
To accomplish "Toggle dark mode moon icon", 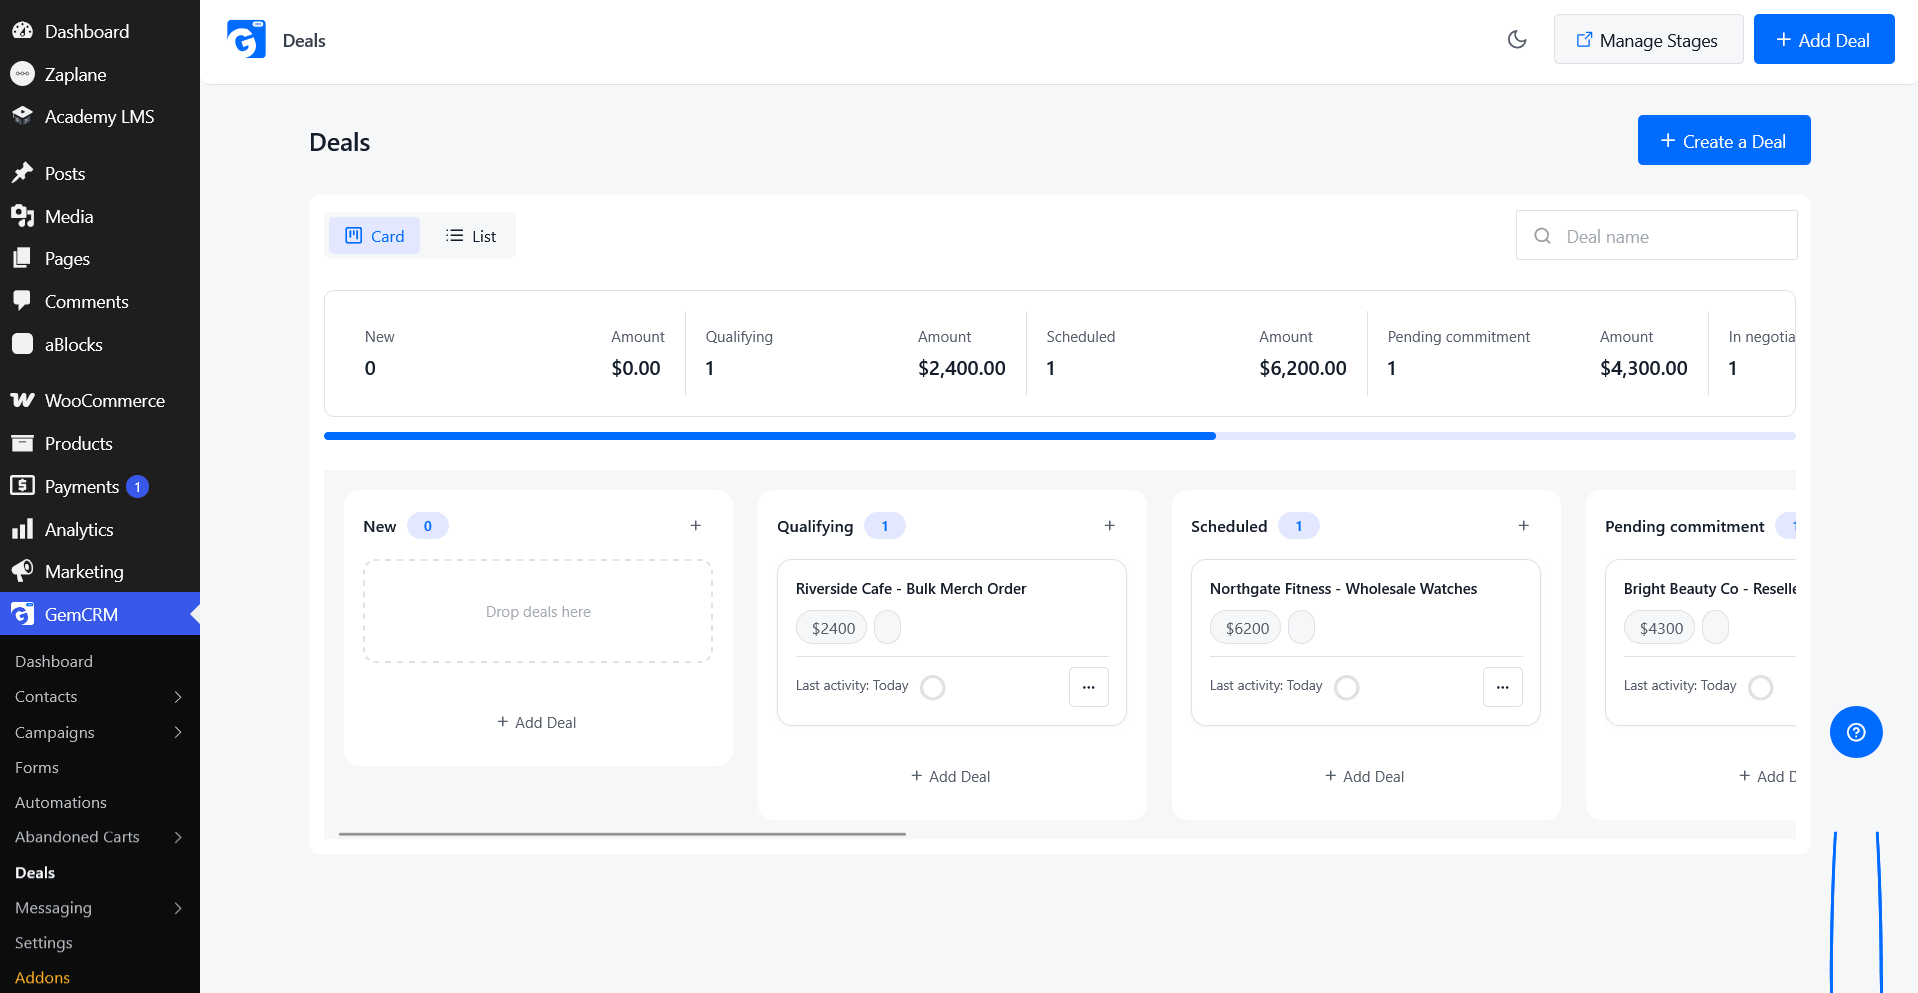I will (x=1517, y=40).
